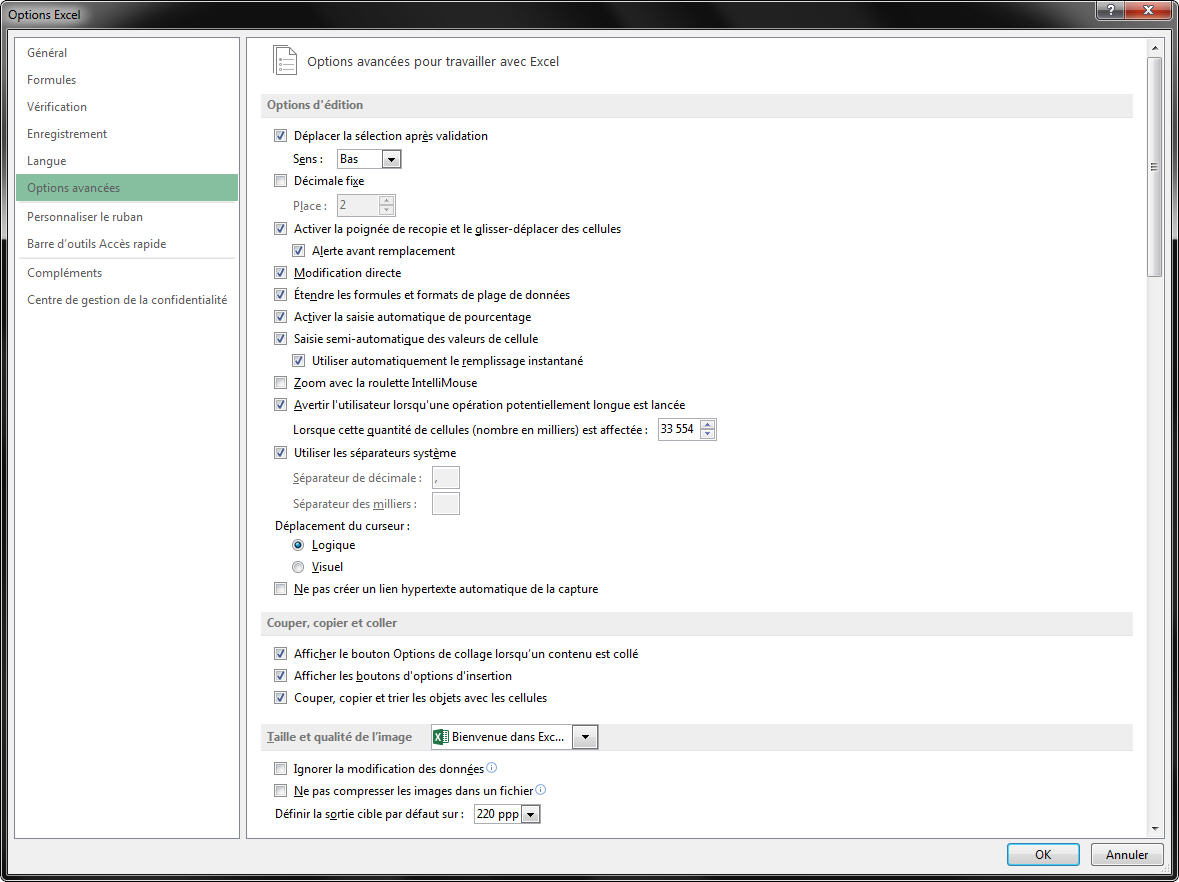This screenshot has width=1179, height=882.
Task: Toggle "Activer la saisie automatique de pourcentage"
Action: [280, 317]
